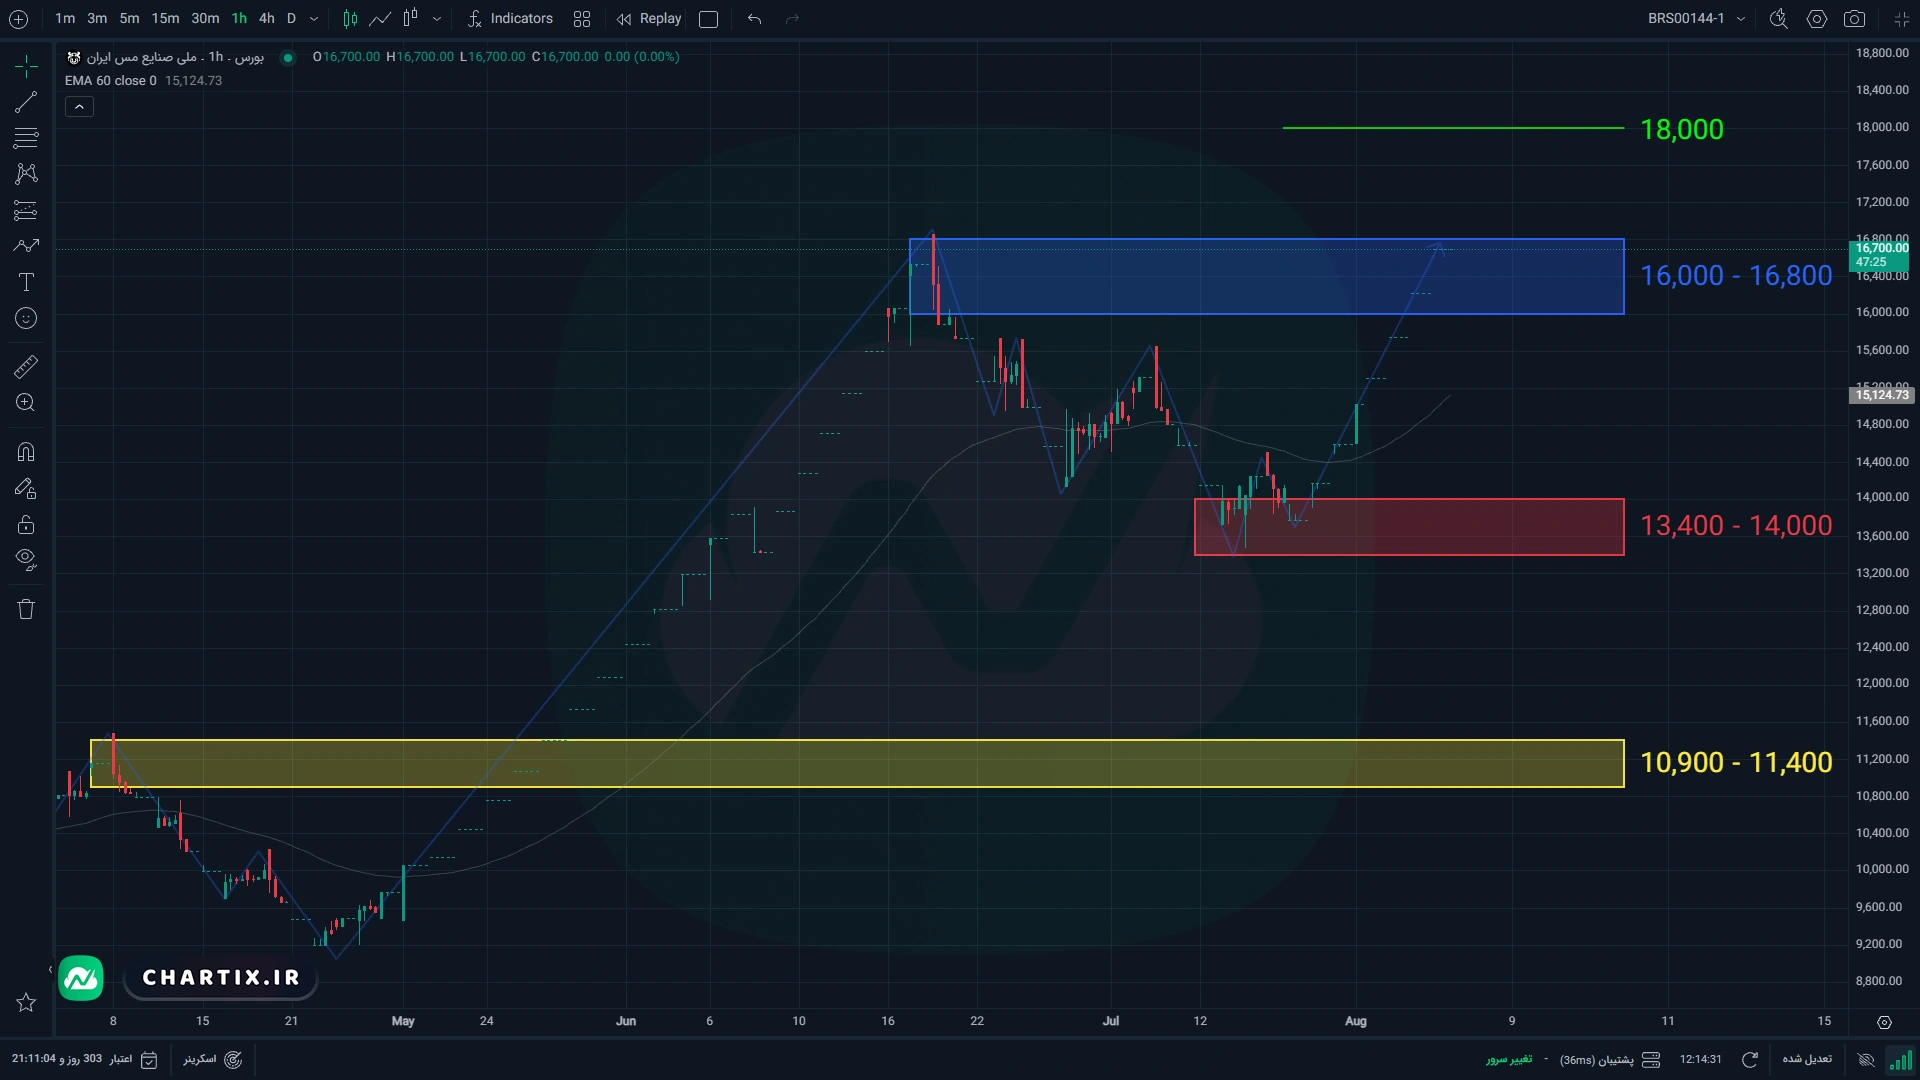This screenshot has height=1080, width=1920.
Task: Select the 3m timeframe
Action: (x=97, y=19)
